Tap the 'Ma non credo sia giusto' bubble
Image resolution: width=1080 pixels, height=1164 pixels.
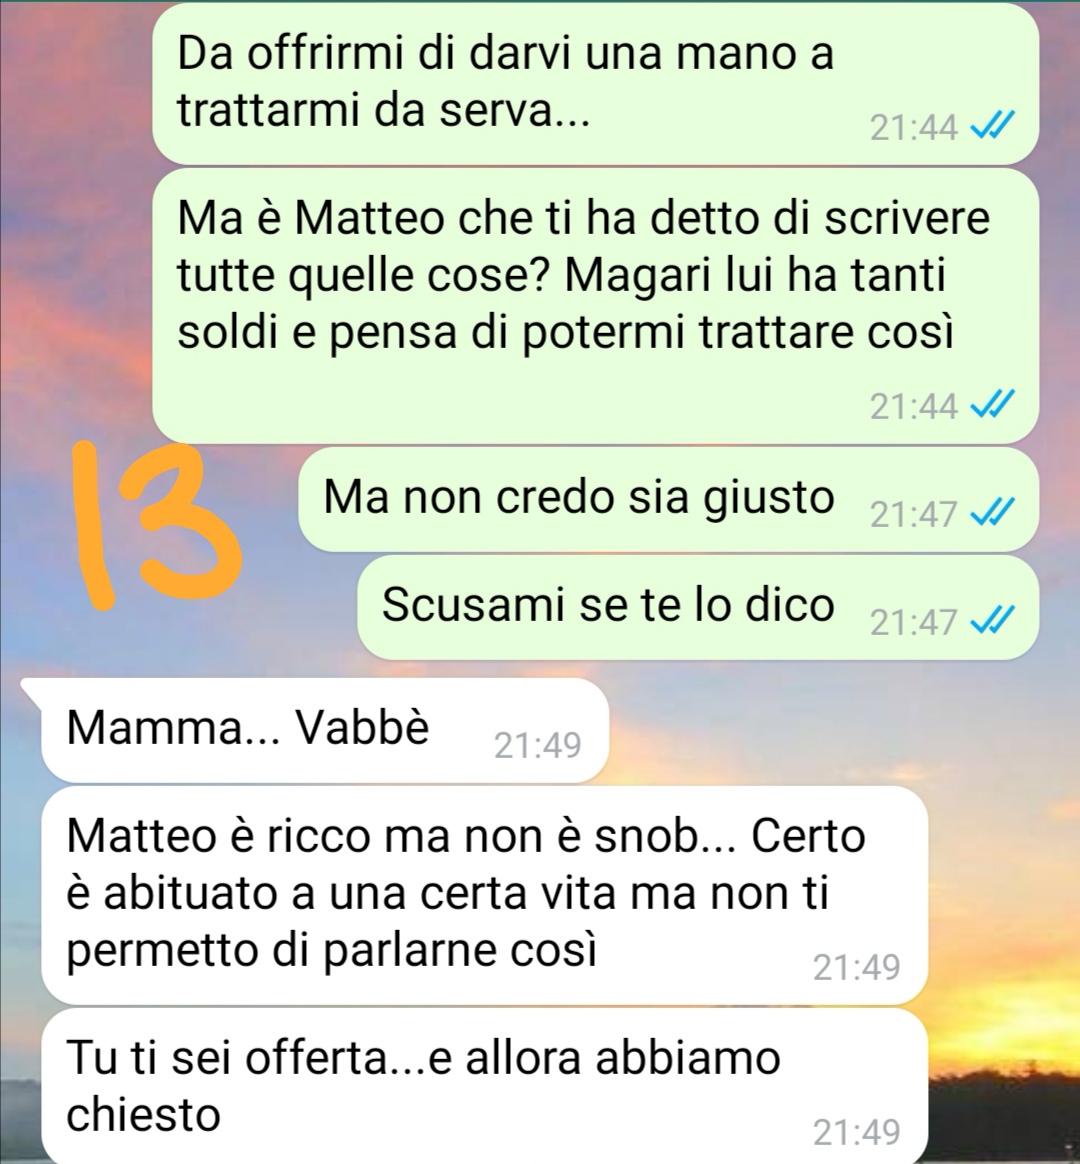coord(668,500)
